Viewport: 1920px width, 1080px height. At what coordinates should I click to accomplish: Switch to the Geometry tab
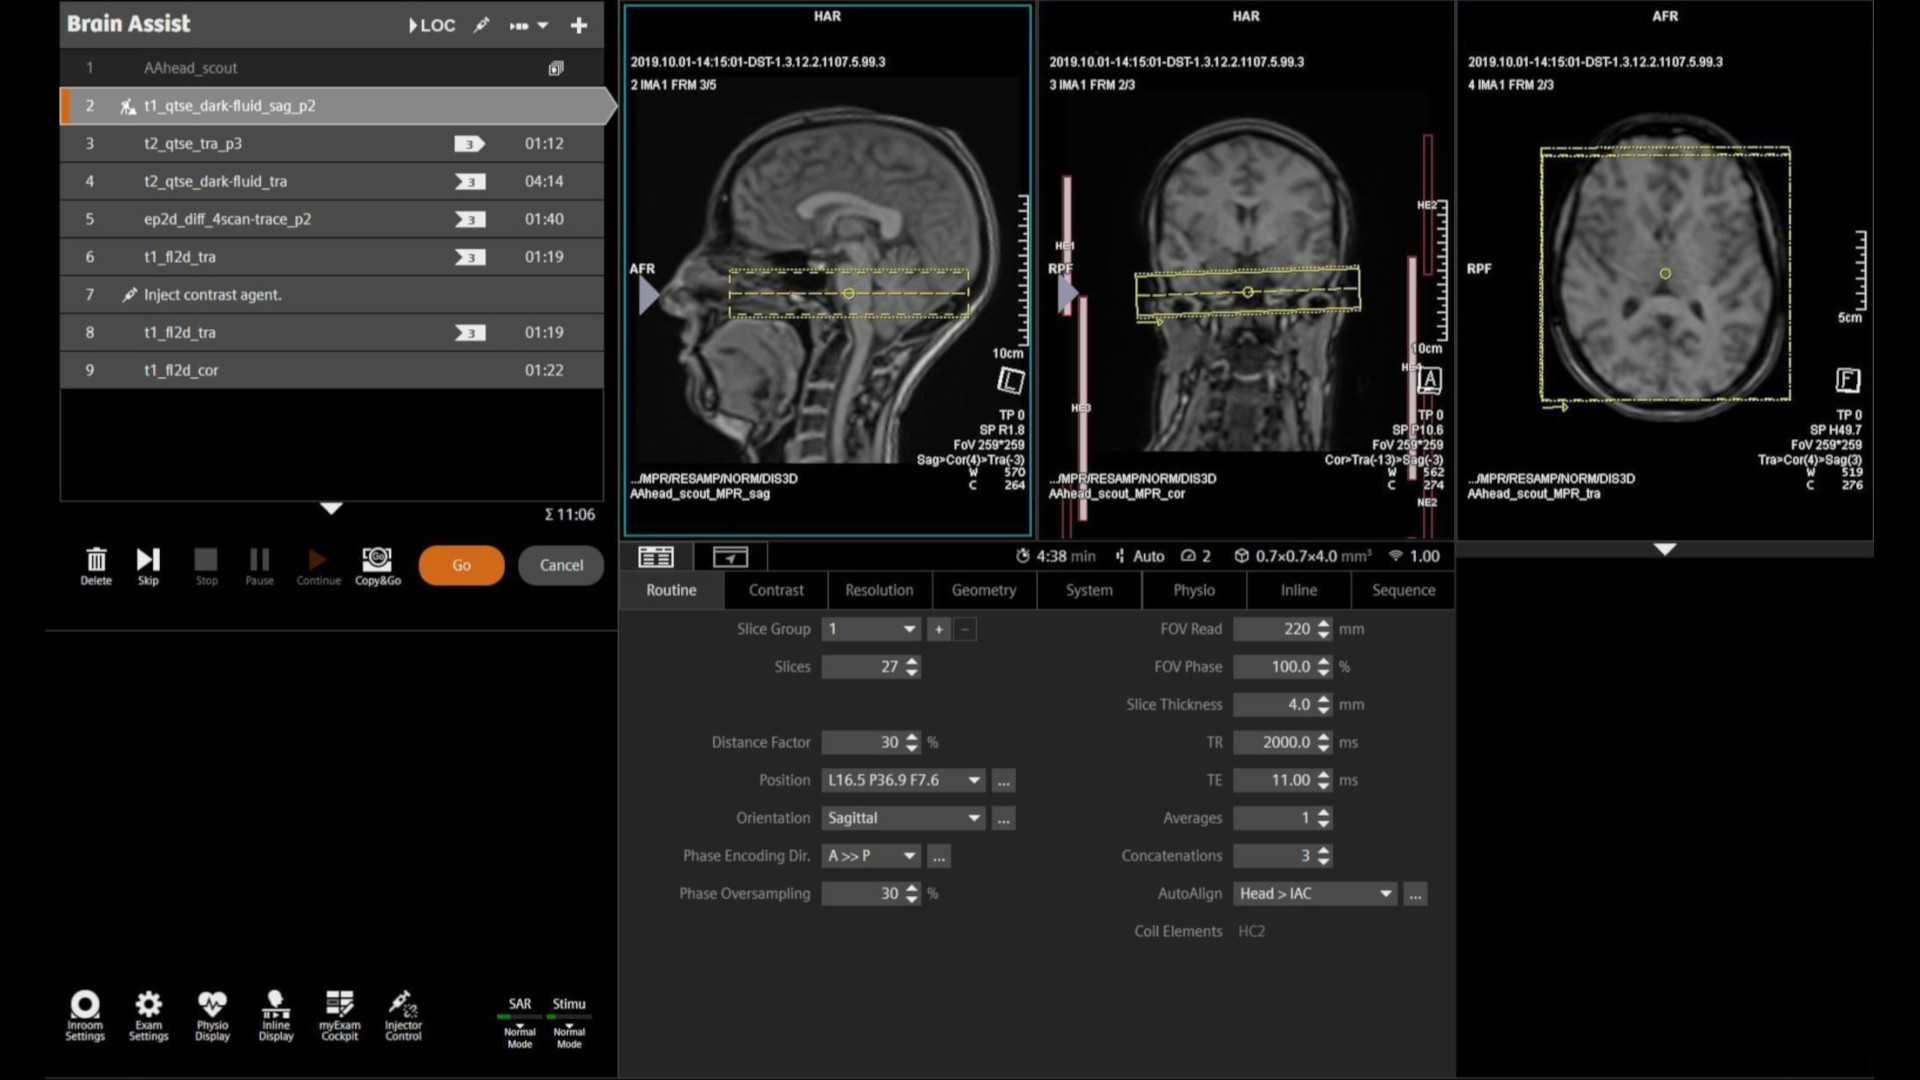pyautogui.click(x=984, y=590)
